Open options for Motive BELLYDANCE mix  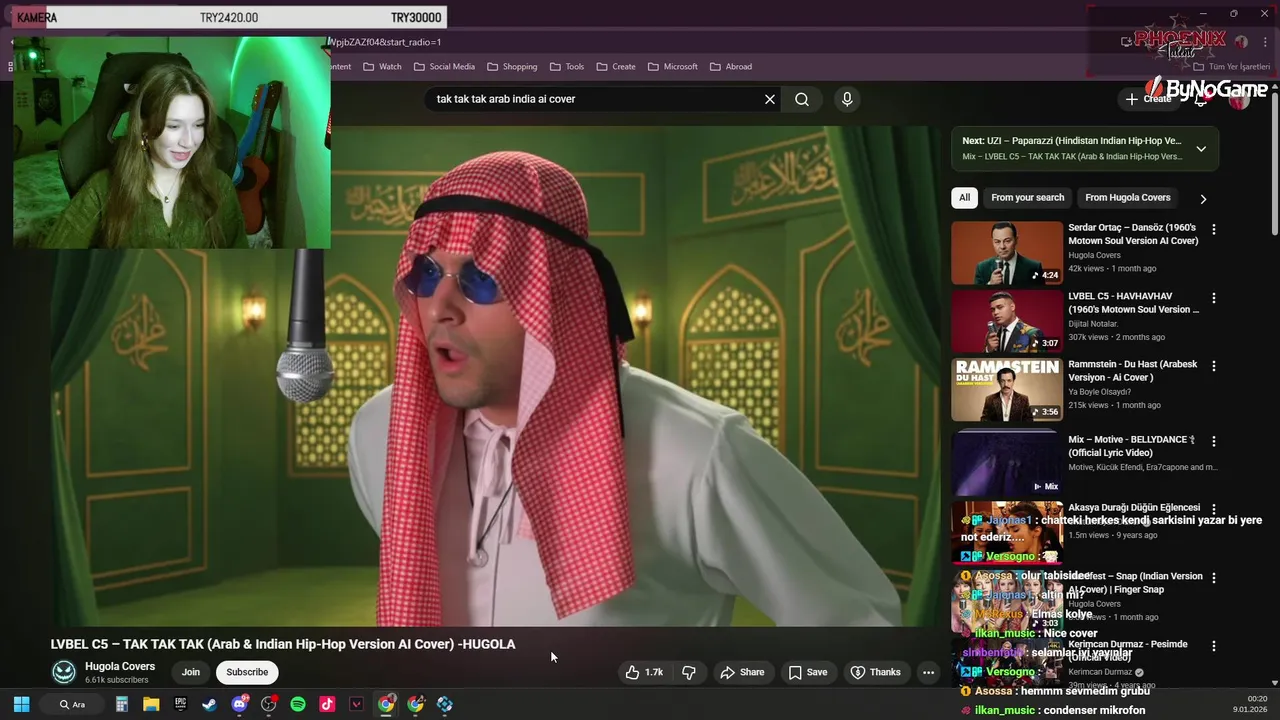pyautogui.click(x=1214, y=441)
